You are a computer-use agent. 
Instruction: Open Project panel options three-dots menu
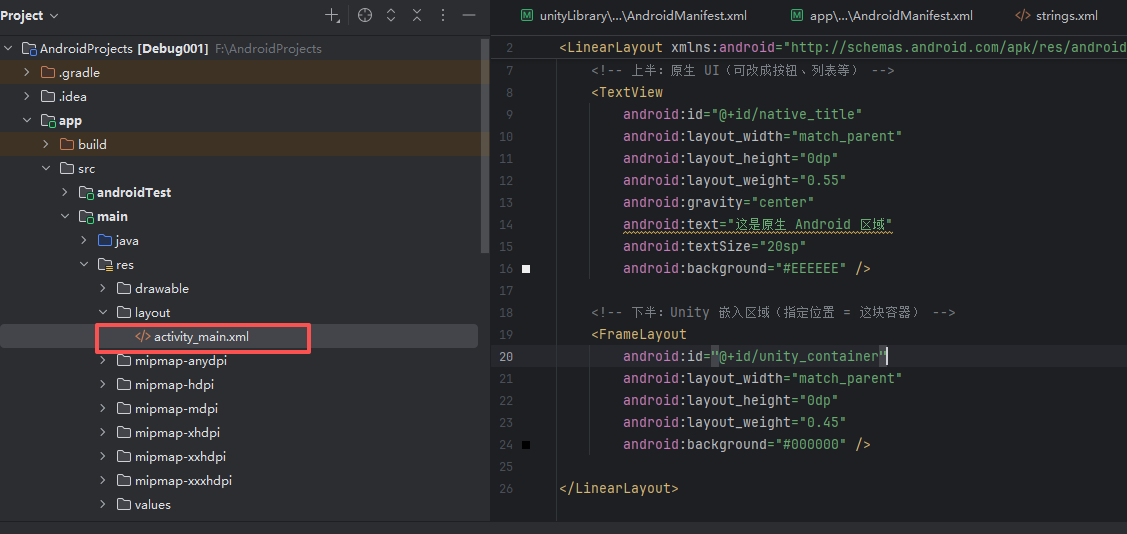443,15
